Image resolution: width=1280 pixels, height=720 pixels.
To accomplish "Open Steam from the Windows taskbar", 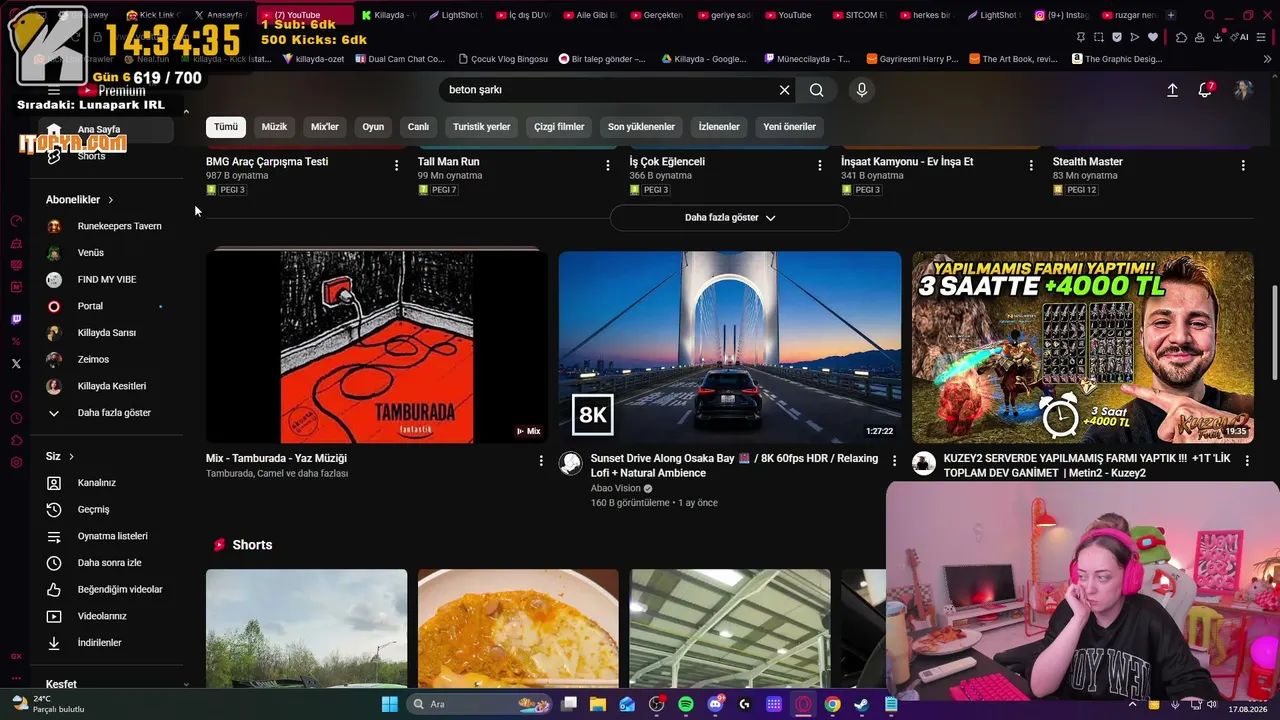I will click(x=862, y=704).
